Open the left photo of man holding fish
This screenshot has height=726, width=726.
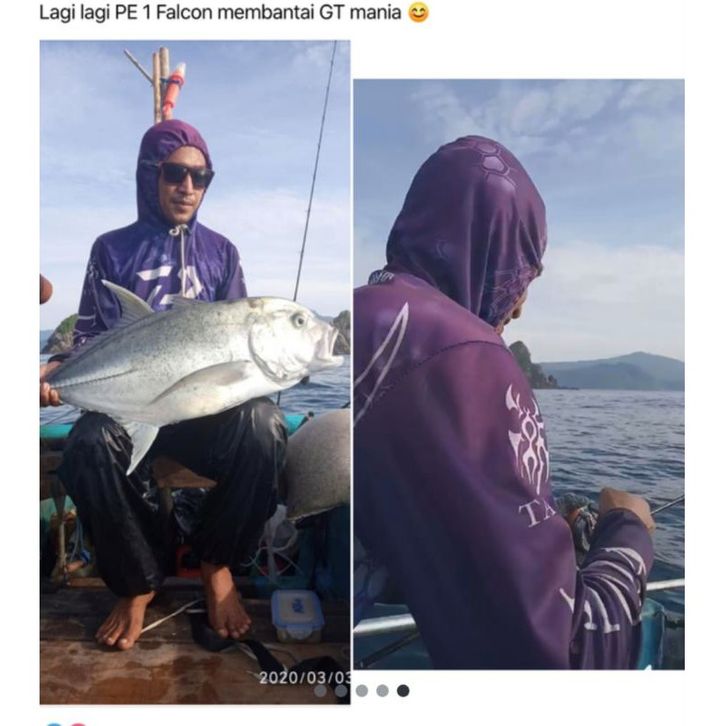[x=195, y=372]
